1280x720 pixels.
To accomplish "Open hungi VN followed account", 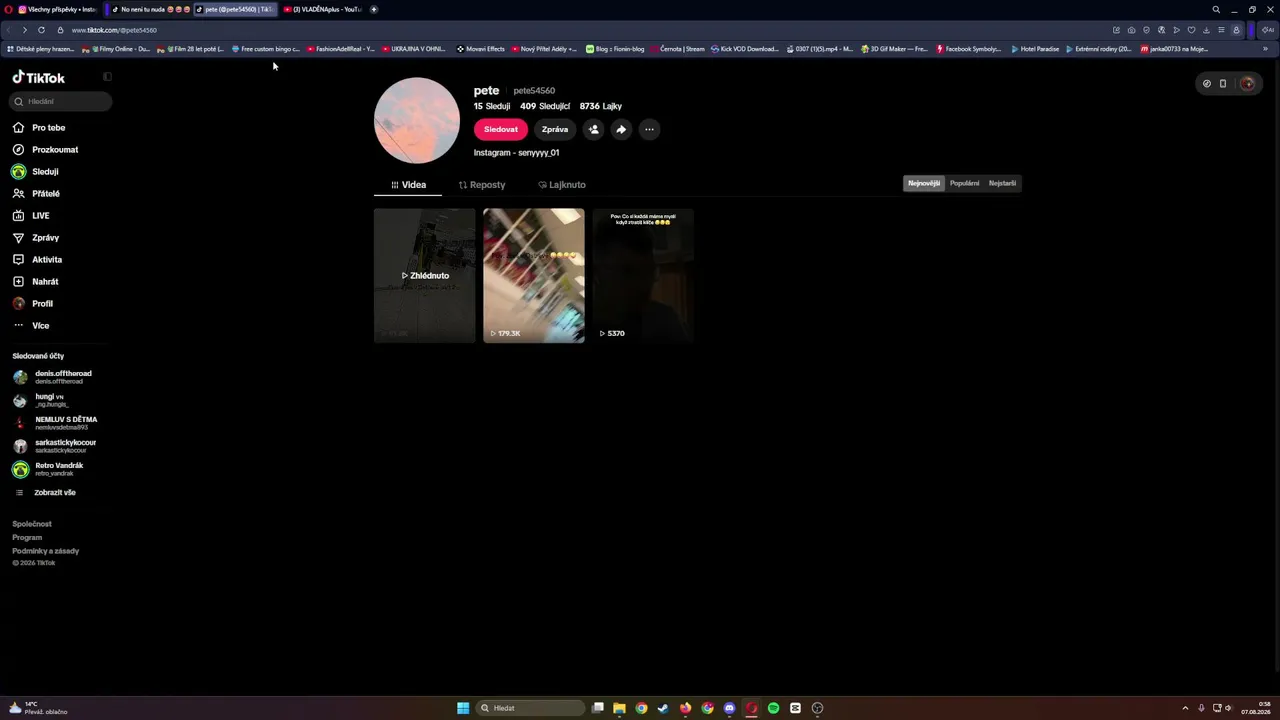I will pyautogui.click(x=40, y=400).
